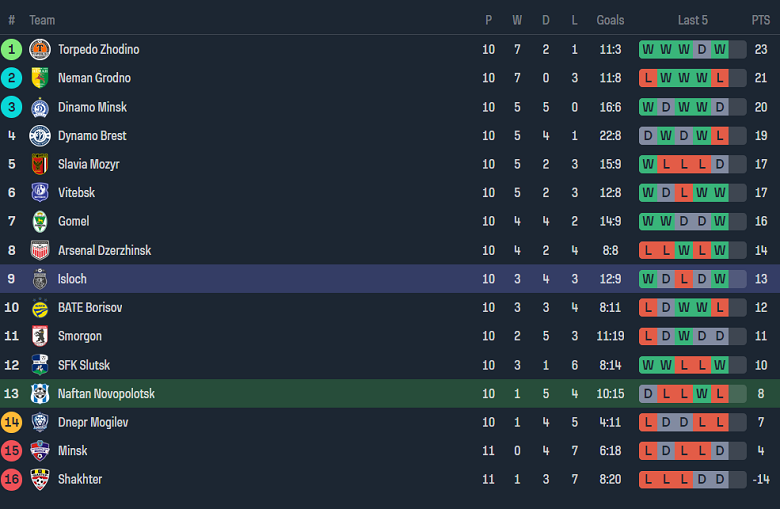The image size is (780, 509).
Task: Click the Neman Grodno club crest
Action: (x=40, y=78)
